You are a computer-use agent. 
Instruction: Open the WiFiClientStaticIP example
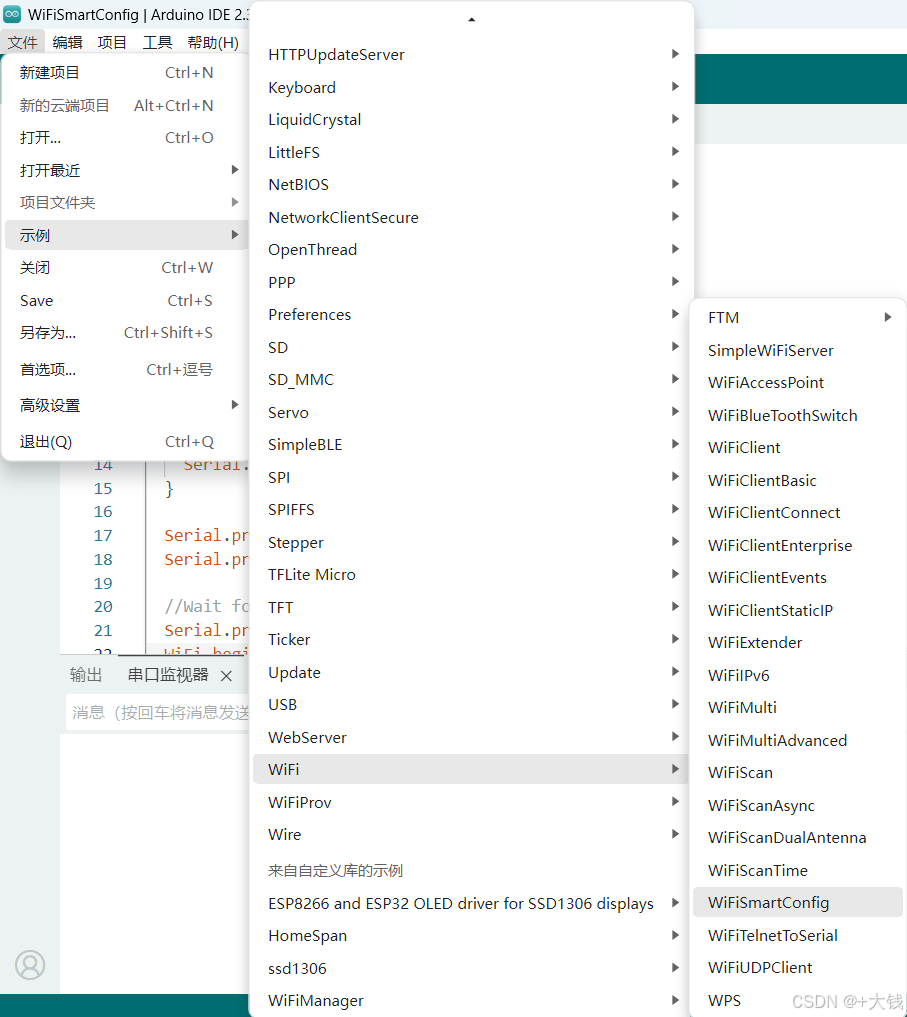[x=798, y=610]
